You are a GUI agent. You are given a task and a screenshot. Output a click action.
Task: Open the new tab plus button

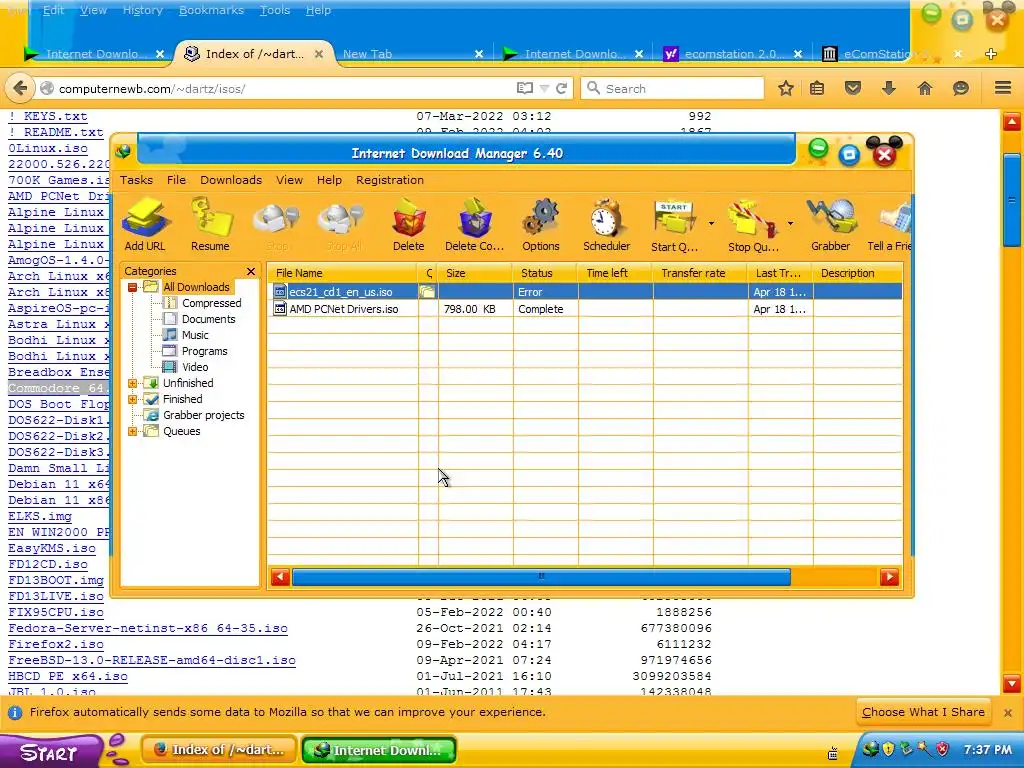pyautogui.click(x=991, y=54)
